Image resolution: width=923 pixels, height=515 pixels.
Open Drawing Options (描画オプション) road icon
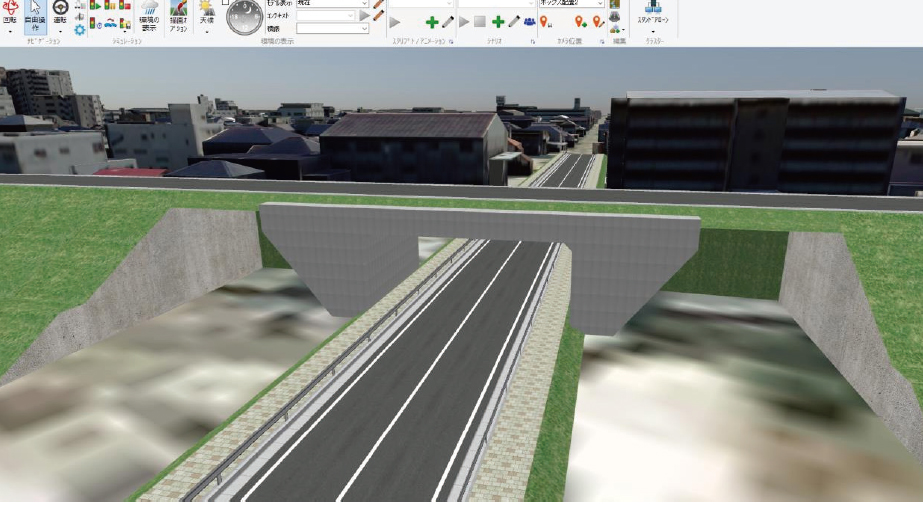coord(178,16)
